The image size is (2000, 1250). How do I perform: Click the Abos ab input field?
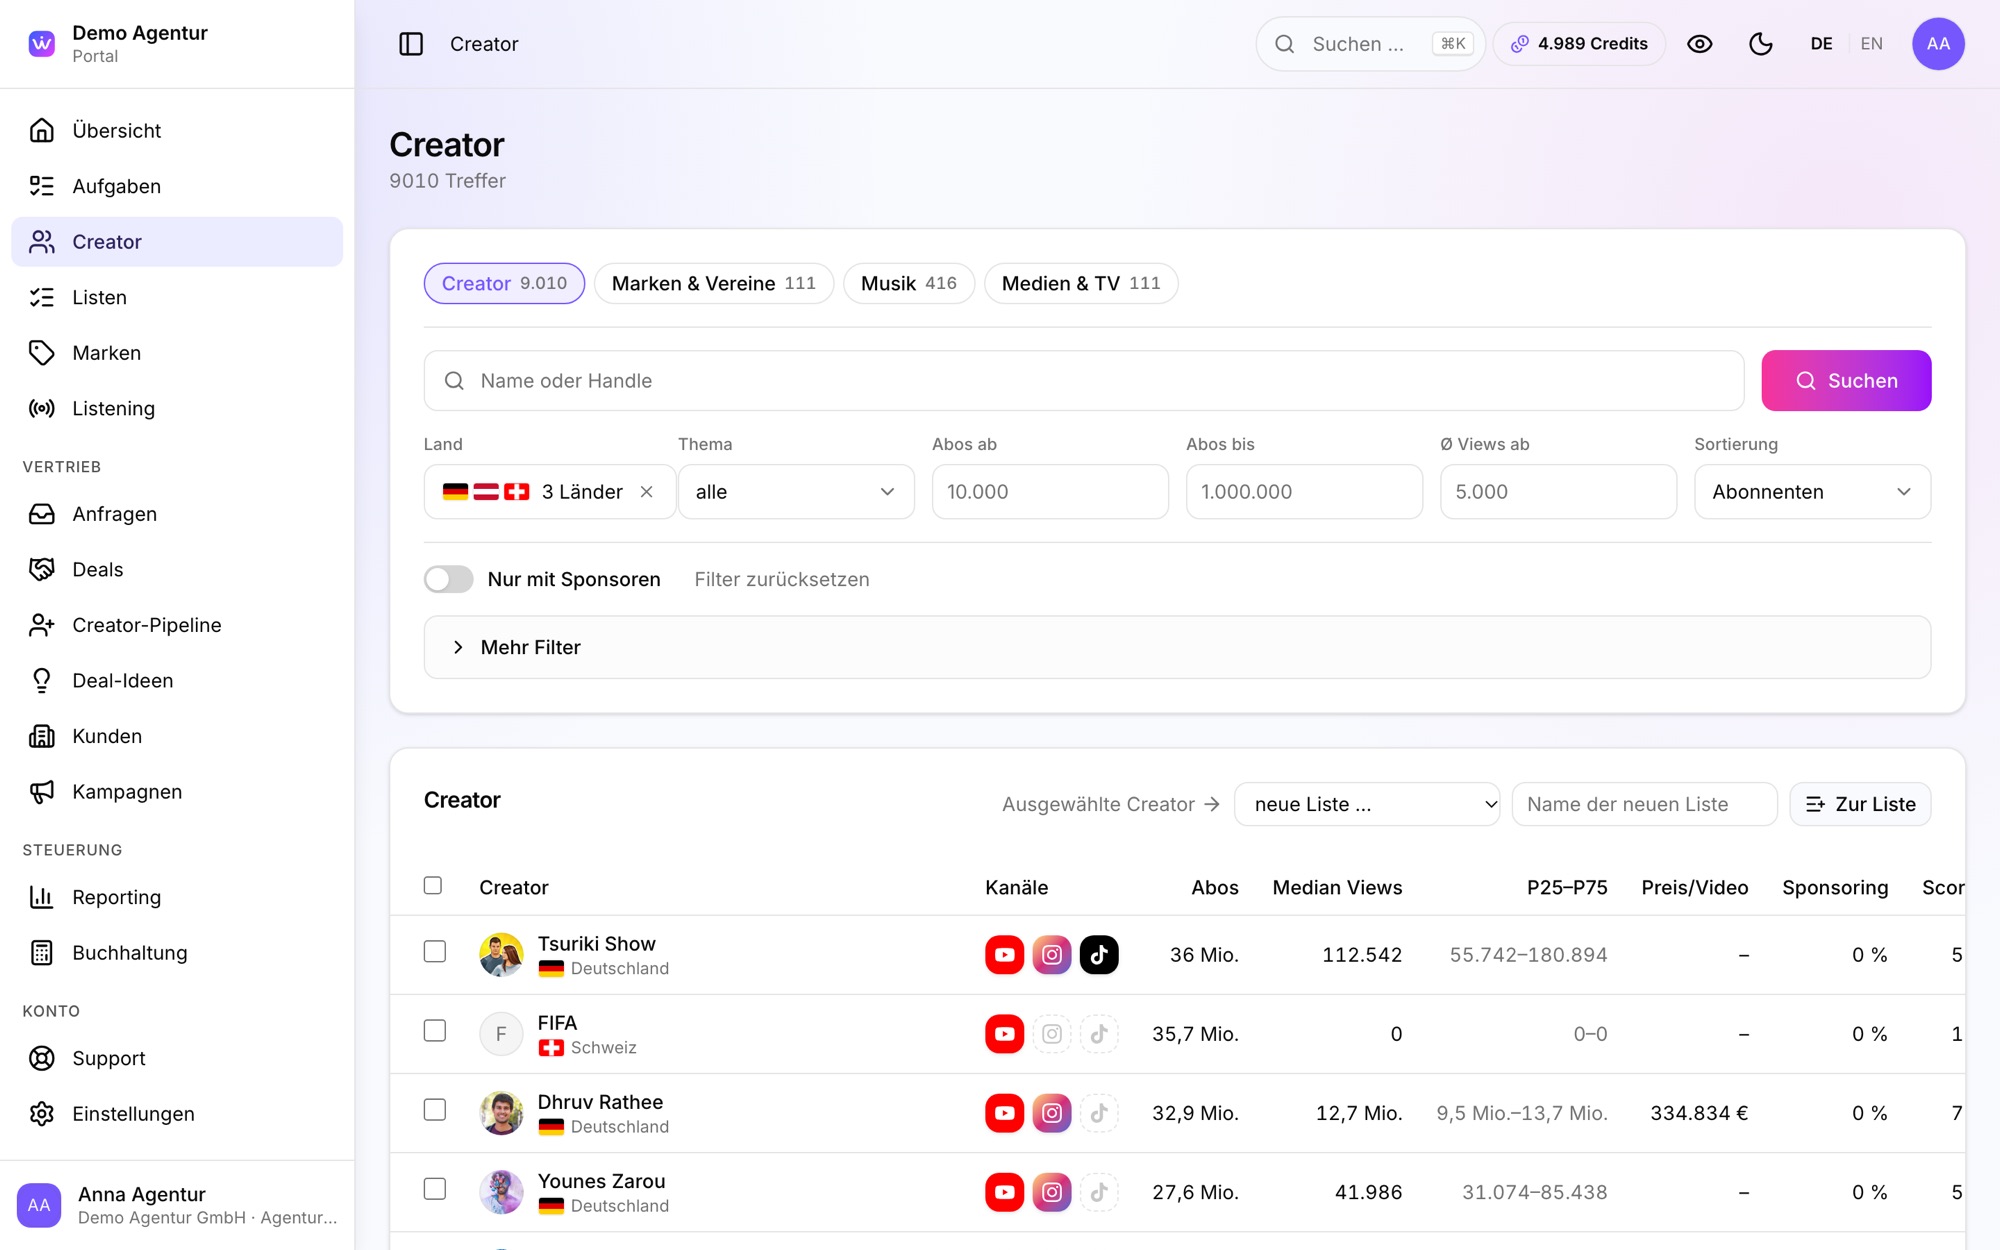click(x=1050, y=492)
